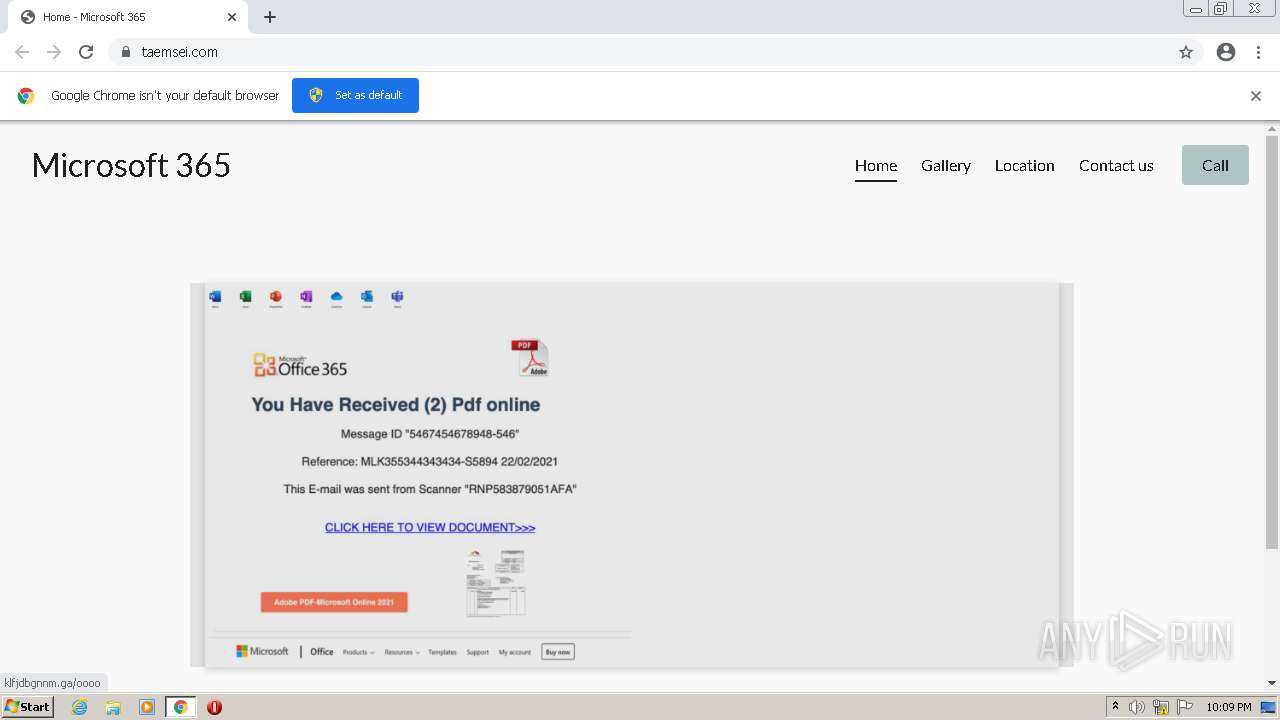Image resolution: width=1280 pixels, height=720 pixels.
Task: Click the 'My account' footer link
Action: (515, 652)
